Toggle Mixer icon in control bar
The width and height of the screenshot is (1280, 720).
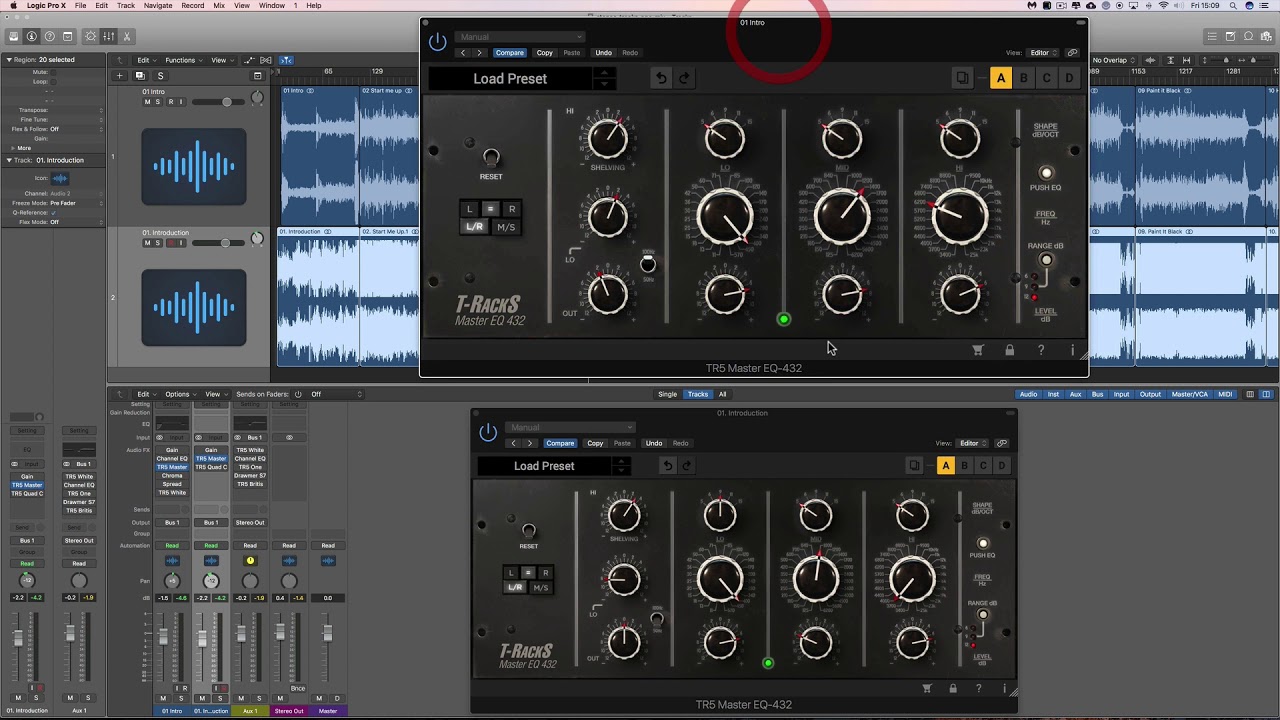pyautogui.click(x=108, y=37)
